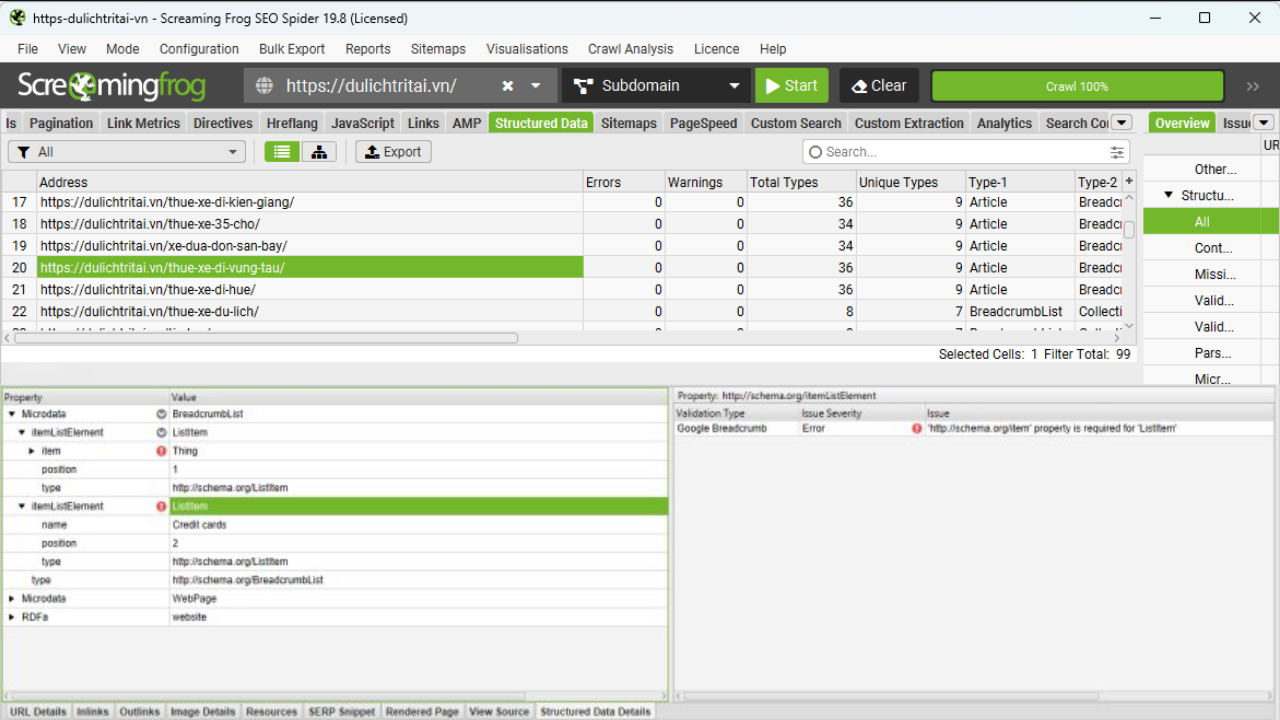Expand the RDFa website tree node
This screenshot has height=720, width=1280.
[12, 617]
